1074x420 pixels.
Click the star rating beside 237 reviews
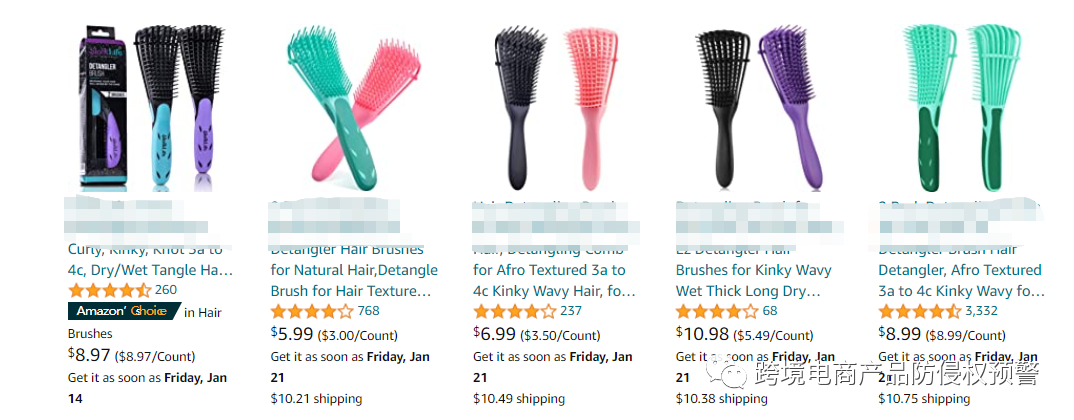(x=515, y=312)
